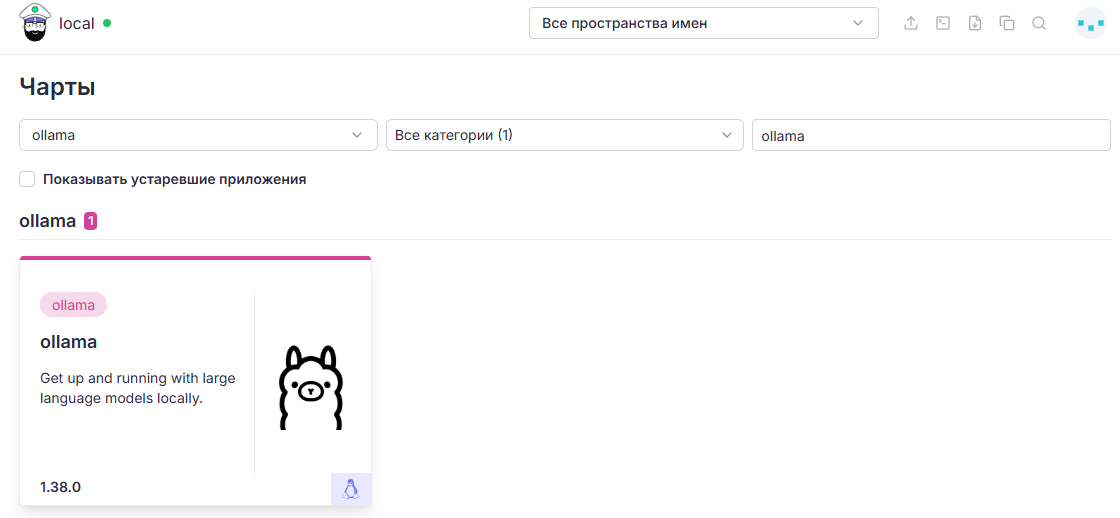The height and width of the screenshot is (518, 1120).
Task: Click the Download KubeConfig icon
Action: click(975, 24)
